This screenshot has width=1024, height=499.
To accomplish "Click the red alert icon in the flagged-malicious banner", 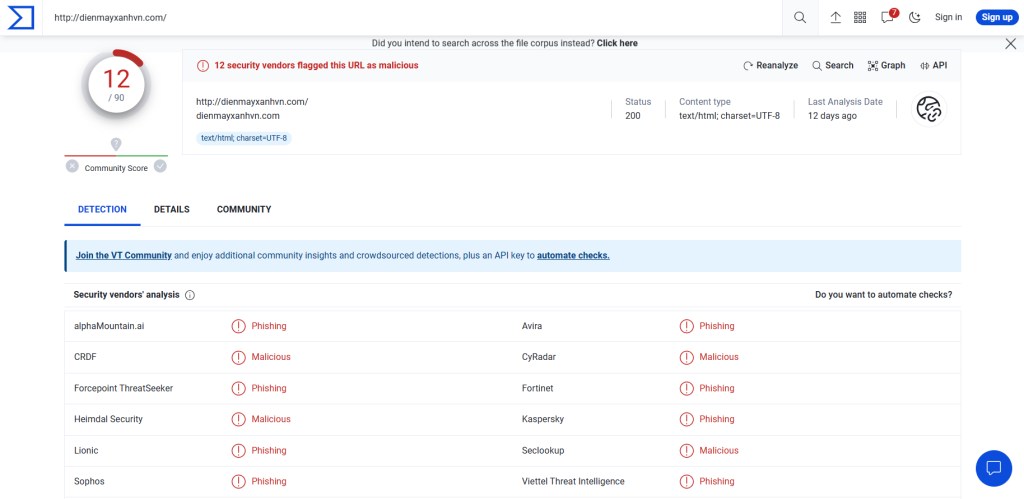I will click(x=203, y=65).
